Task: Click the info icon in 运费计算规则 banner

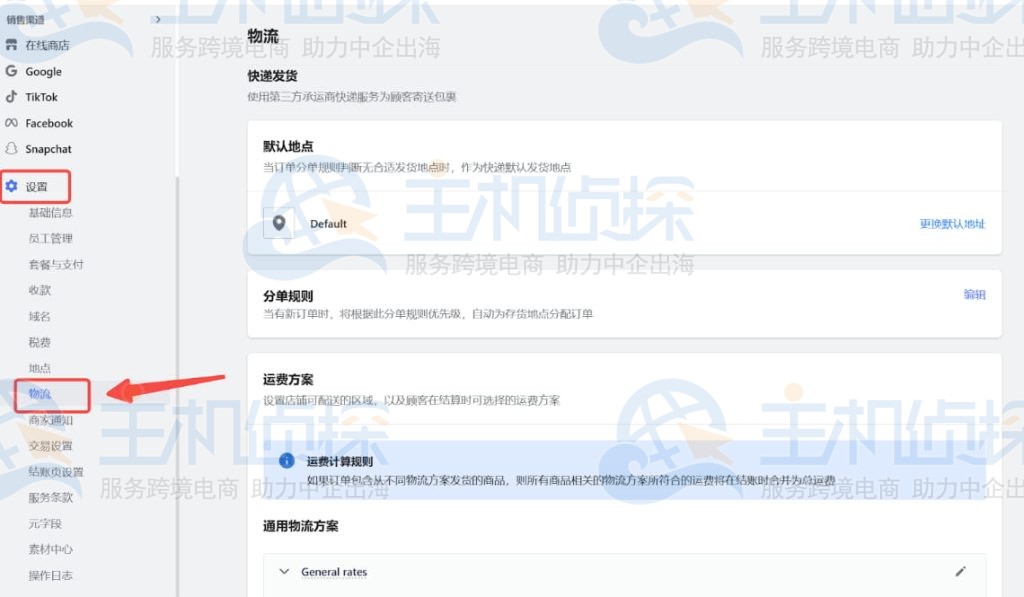Action: (285, 462)
